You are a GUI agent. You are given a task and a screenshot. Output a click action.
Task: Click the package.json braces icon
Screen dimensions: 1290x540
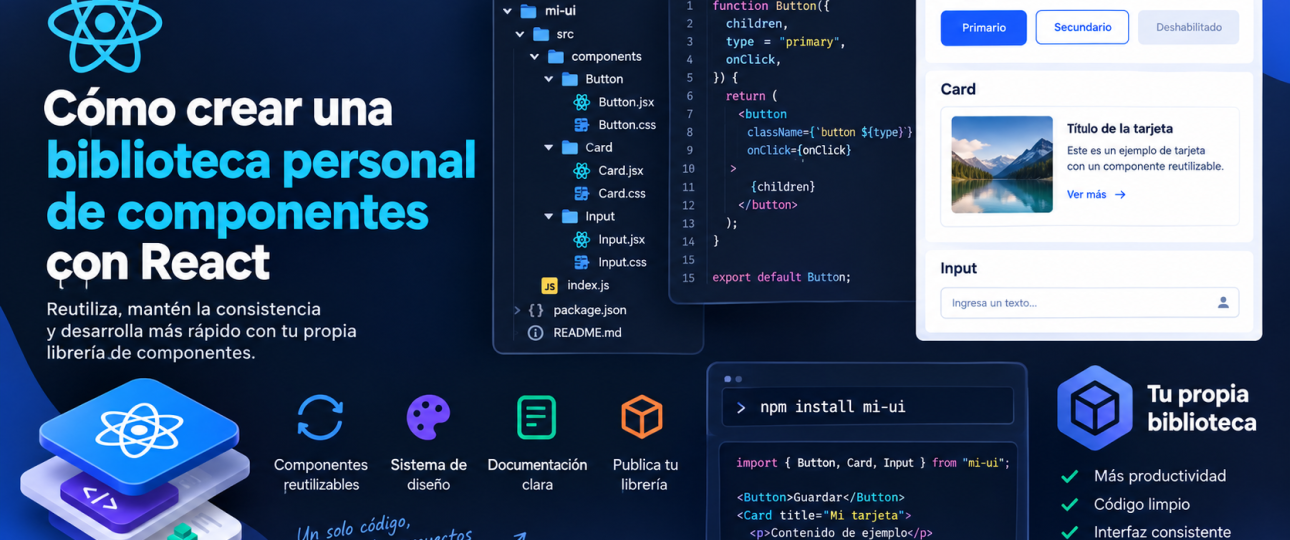536,310
